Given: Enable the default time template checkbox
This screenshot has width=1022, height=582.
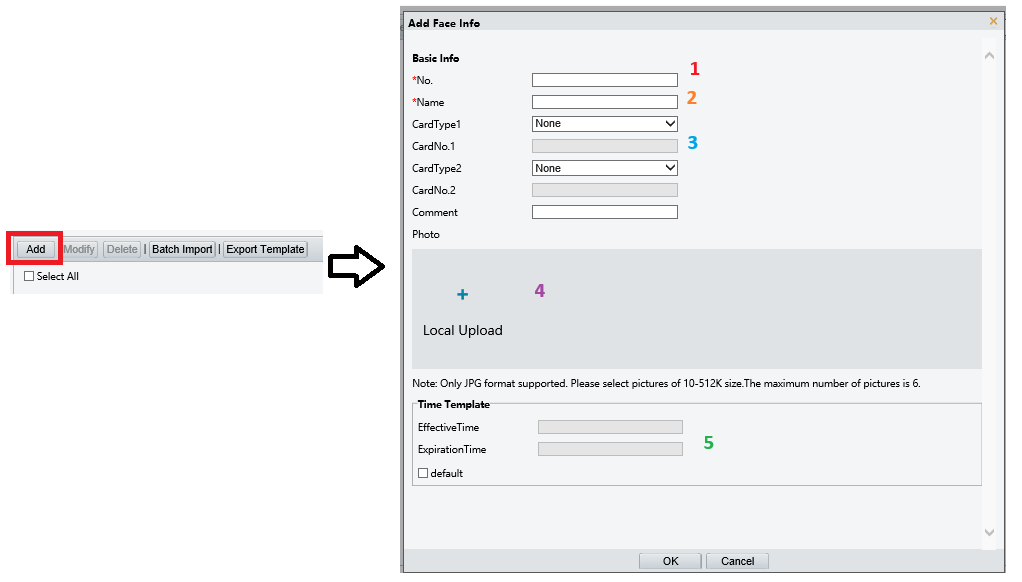Looking at the screenshot, I should click(423, 473).
